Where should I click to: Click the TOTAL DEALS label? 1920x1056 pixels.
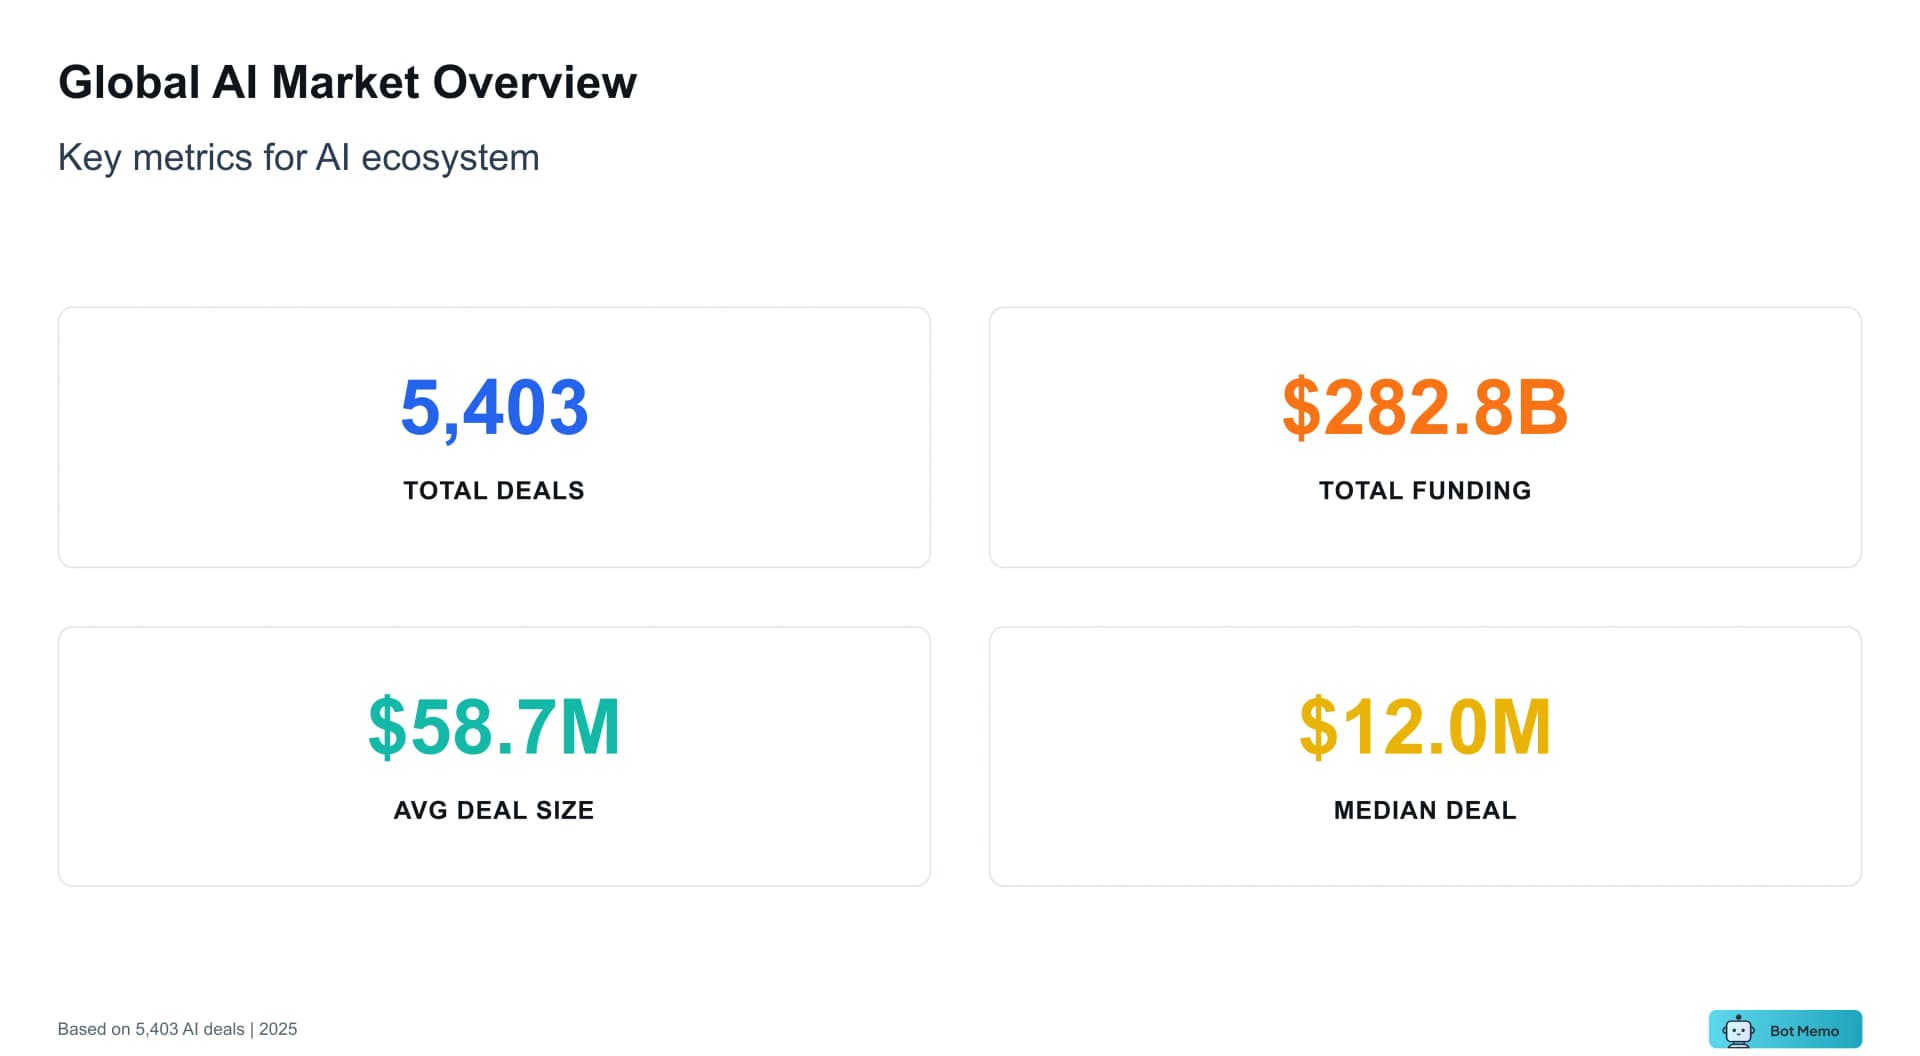(494, 490)
